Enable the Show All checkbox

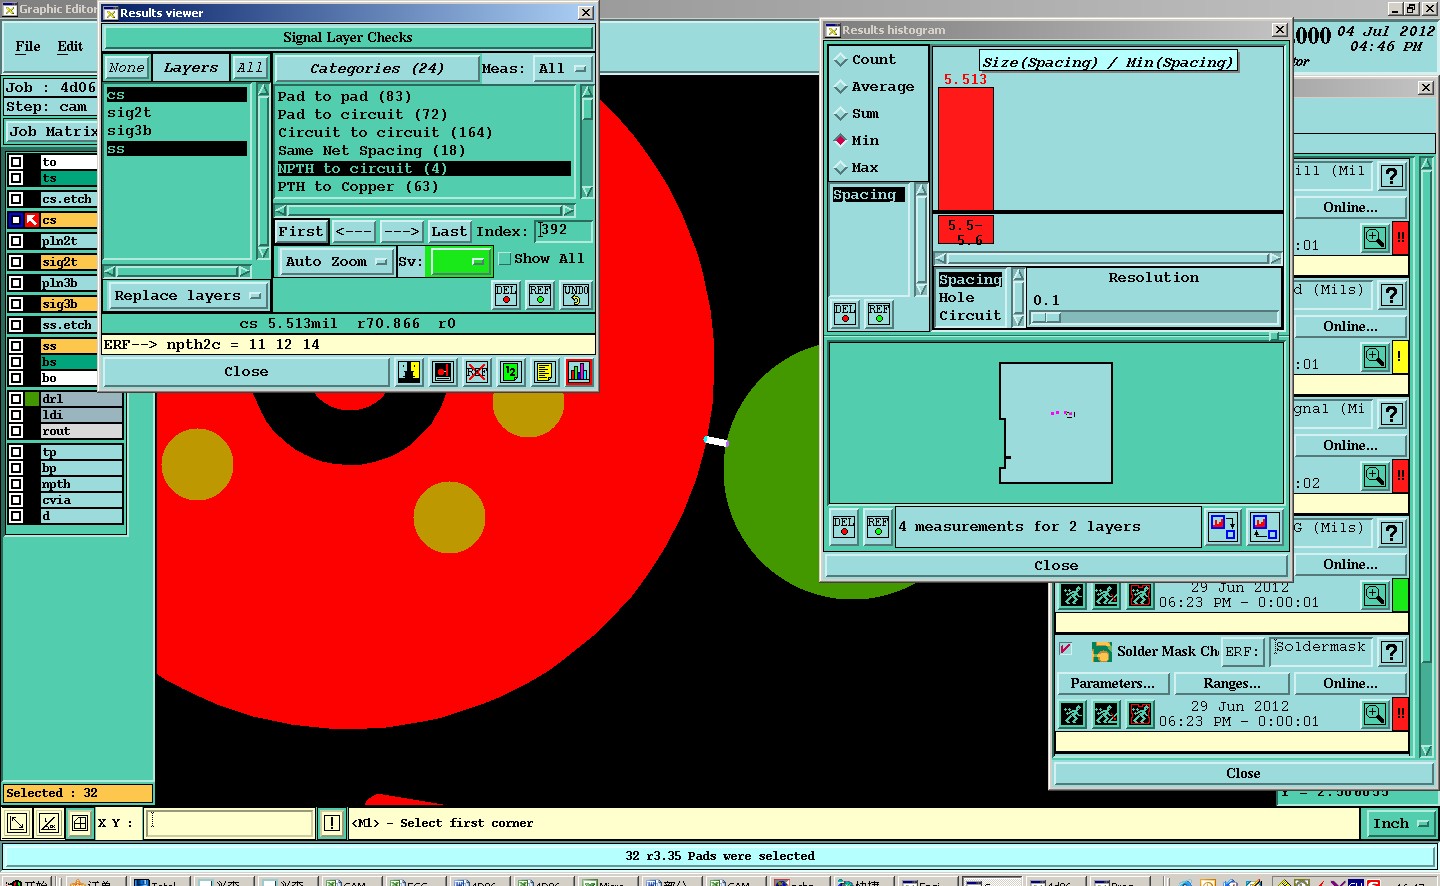(505, 259)
